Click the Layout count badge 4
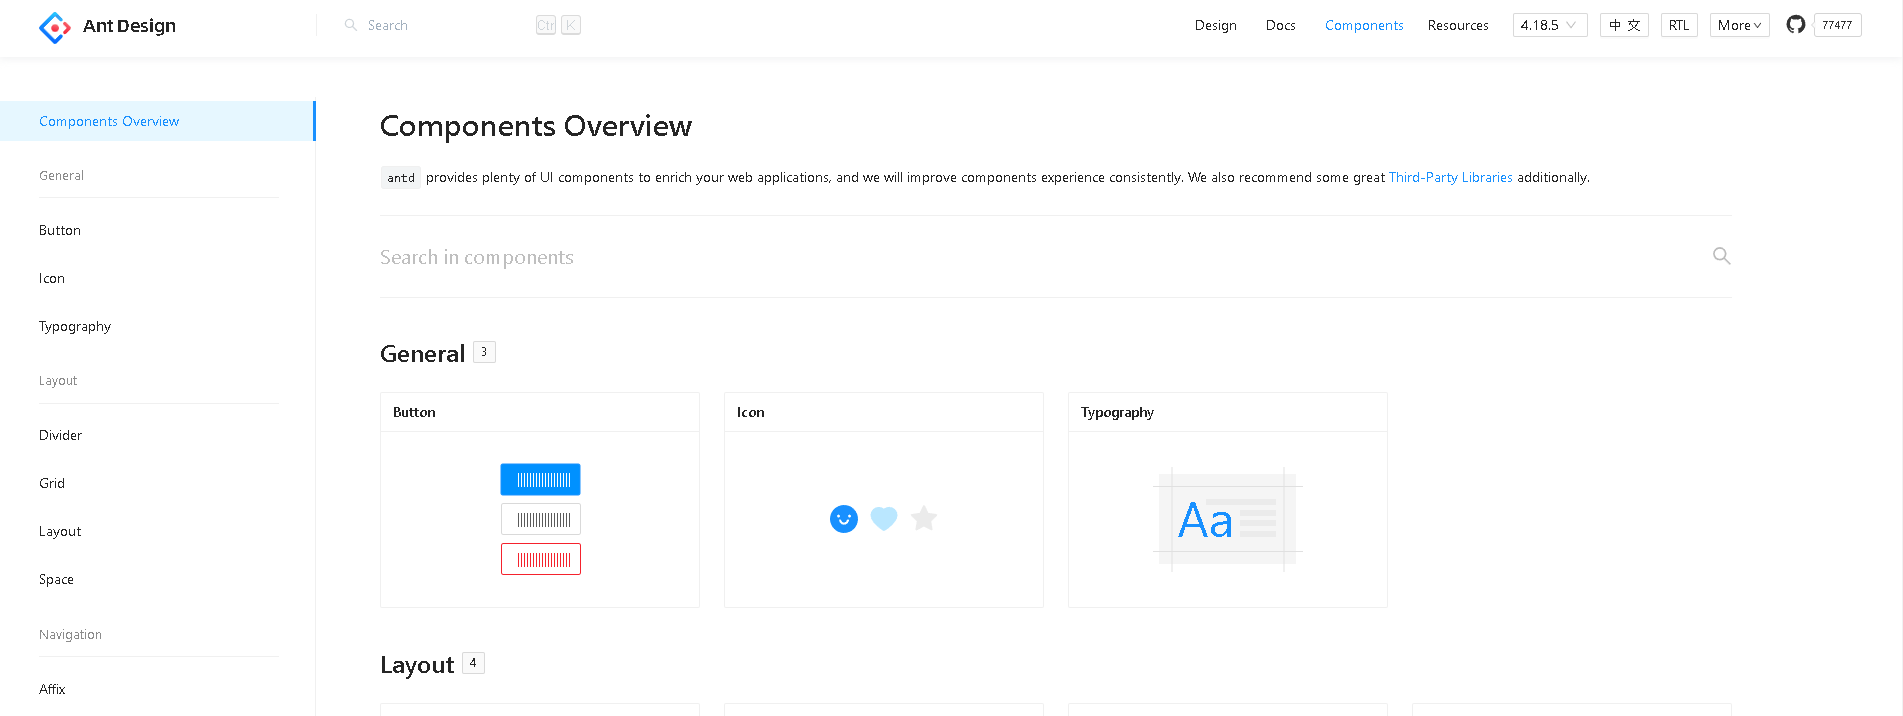This screenshot has width=1903, height=716. coord(473,663)
